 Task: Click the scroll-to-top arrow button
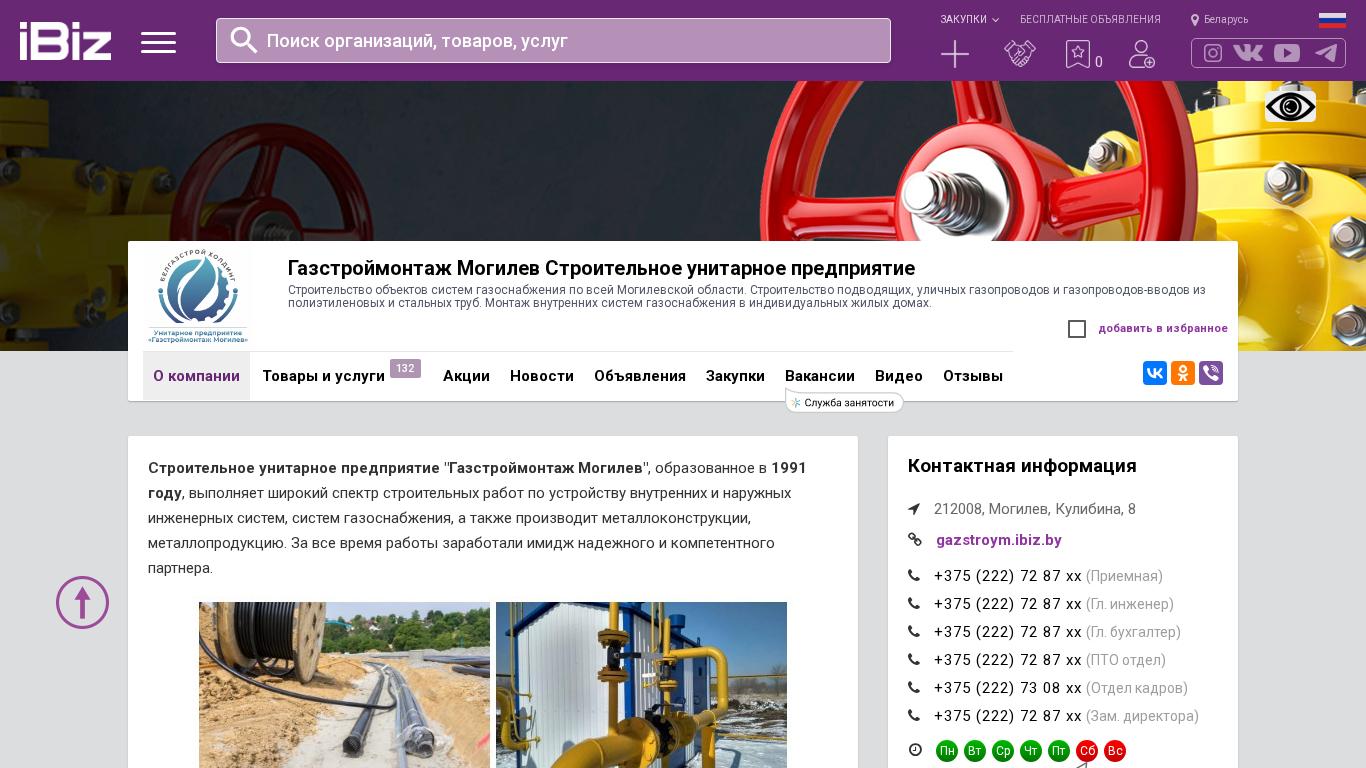[82, 602]
